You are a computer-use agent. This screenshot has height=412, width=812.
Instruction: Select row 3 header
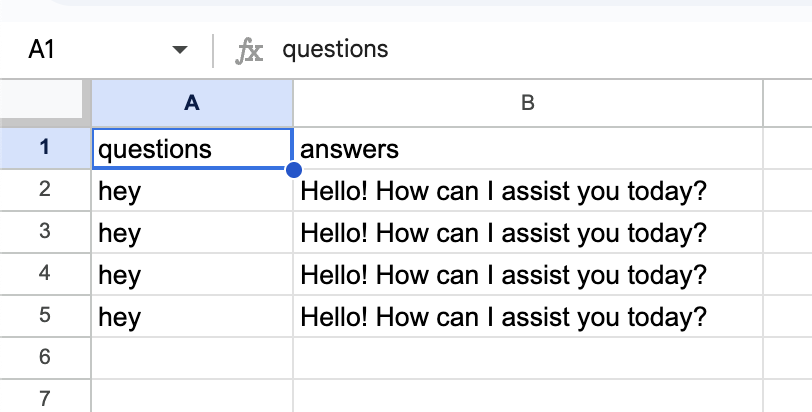click(x=45, y=233)
